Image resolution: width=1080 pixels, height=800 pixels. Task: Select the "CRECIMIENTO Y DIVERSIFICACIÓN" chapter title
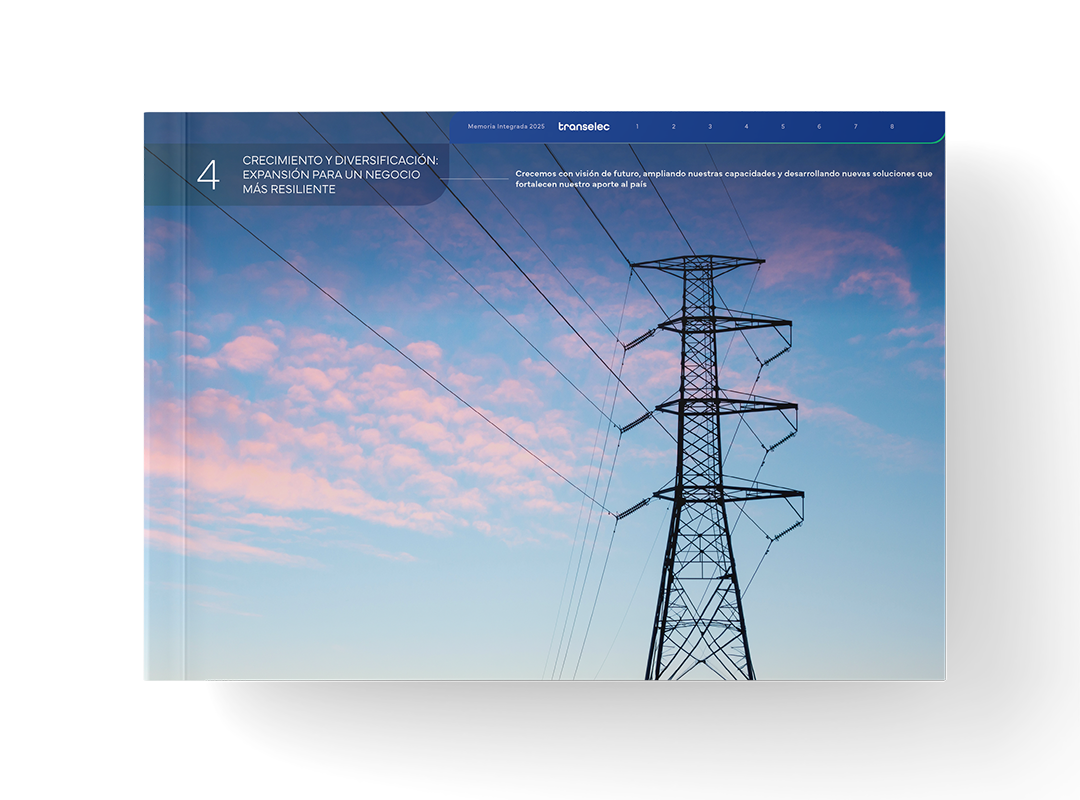click(340, 174)
